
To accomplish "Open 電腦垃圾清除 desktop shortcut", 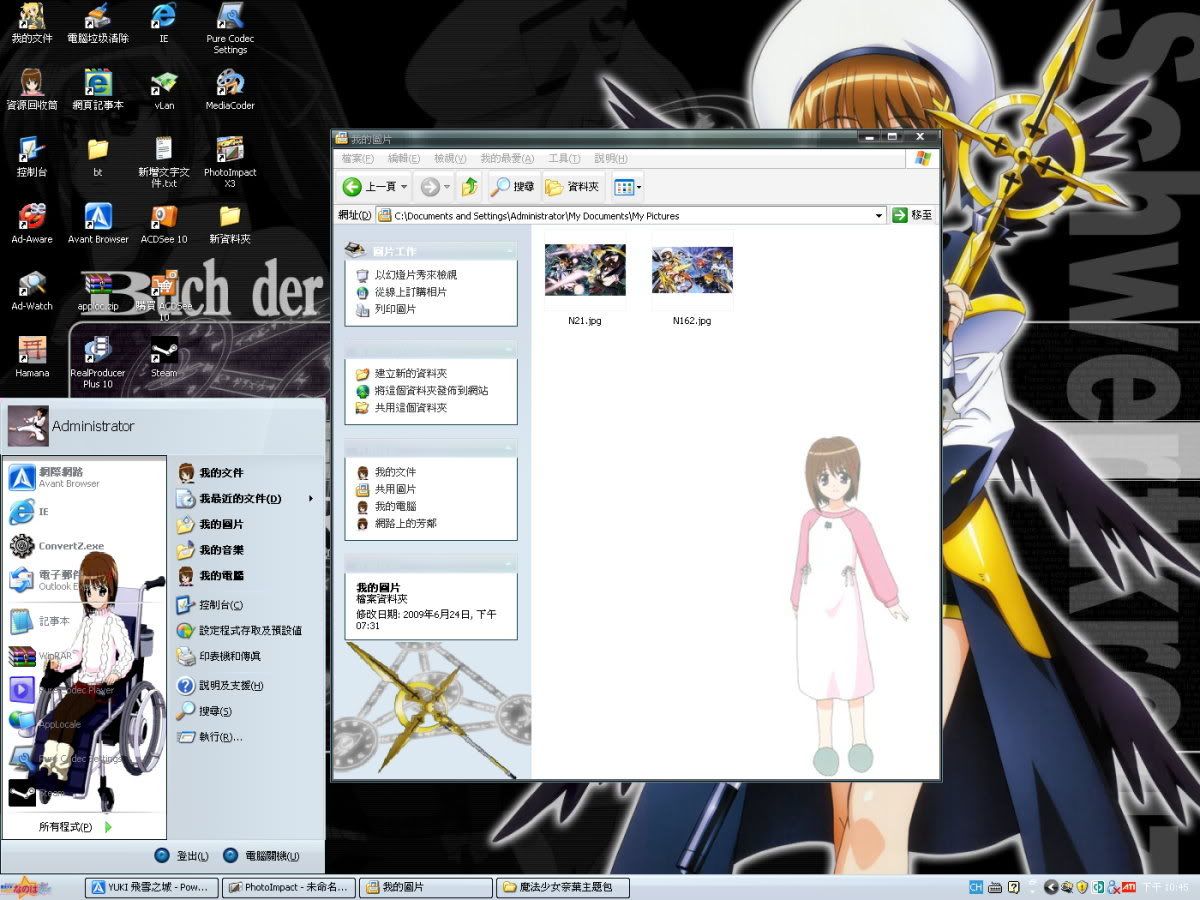I will pyautogui.click(x=98, y=22).
